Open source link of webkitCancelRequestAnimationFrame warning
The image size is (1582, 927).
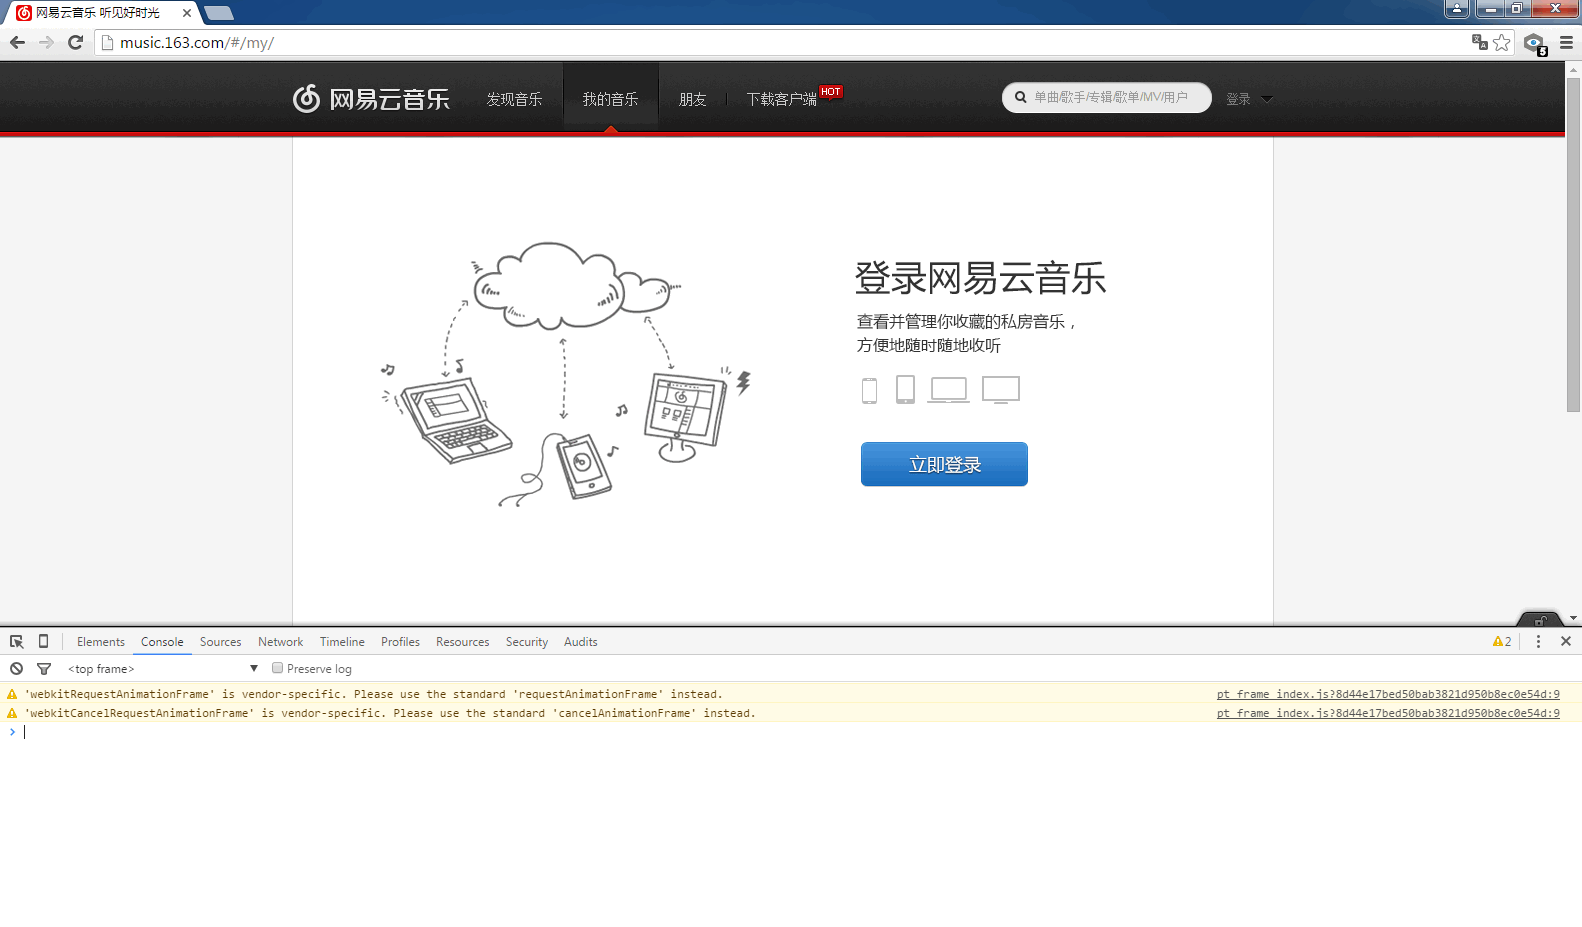click(1388, 713)
